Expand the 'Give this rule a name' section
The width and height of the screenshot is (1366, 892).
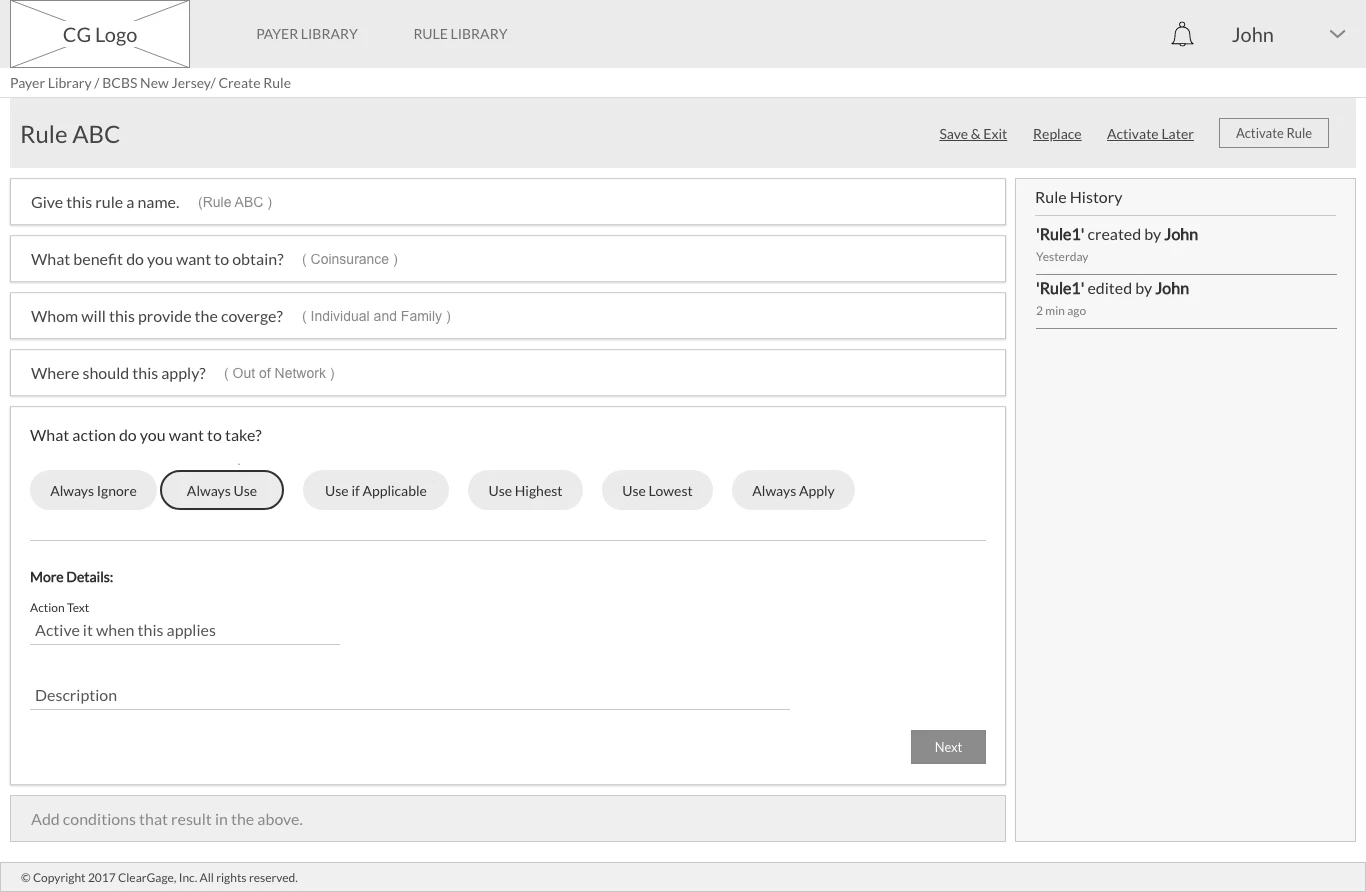[508, 202]
